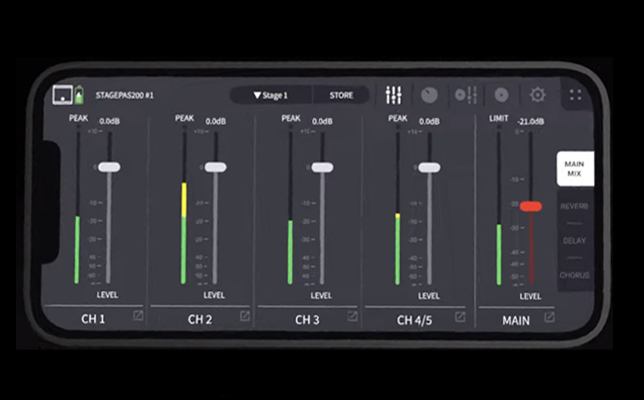Open the knob control view icon
This screenshot has width=644, height=400.
click(429, 95)
